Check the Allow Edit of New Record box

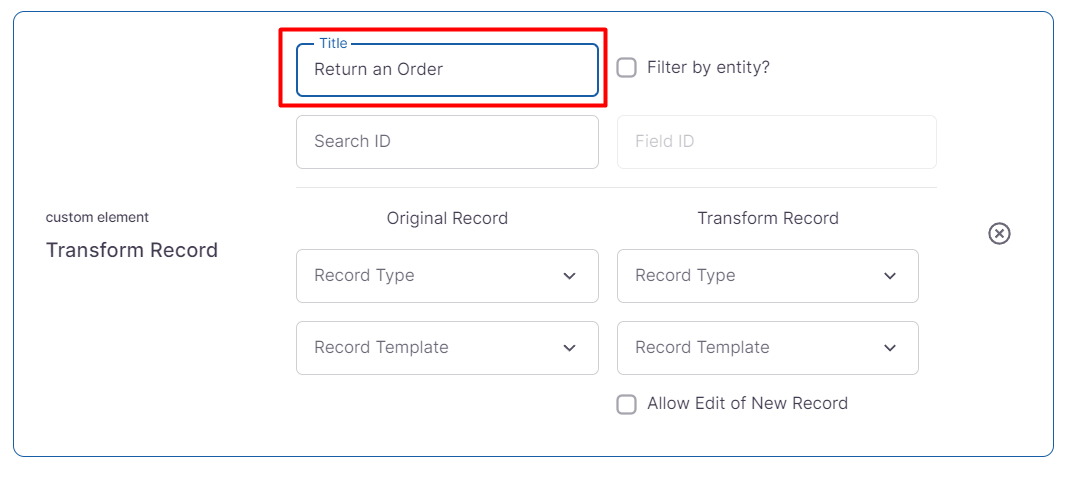tap(627, 404)
